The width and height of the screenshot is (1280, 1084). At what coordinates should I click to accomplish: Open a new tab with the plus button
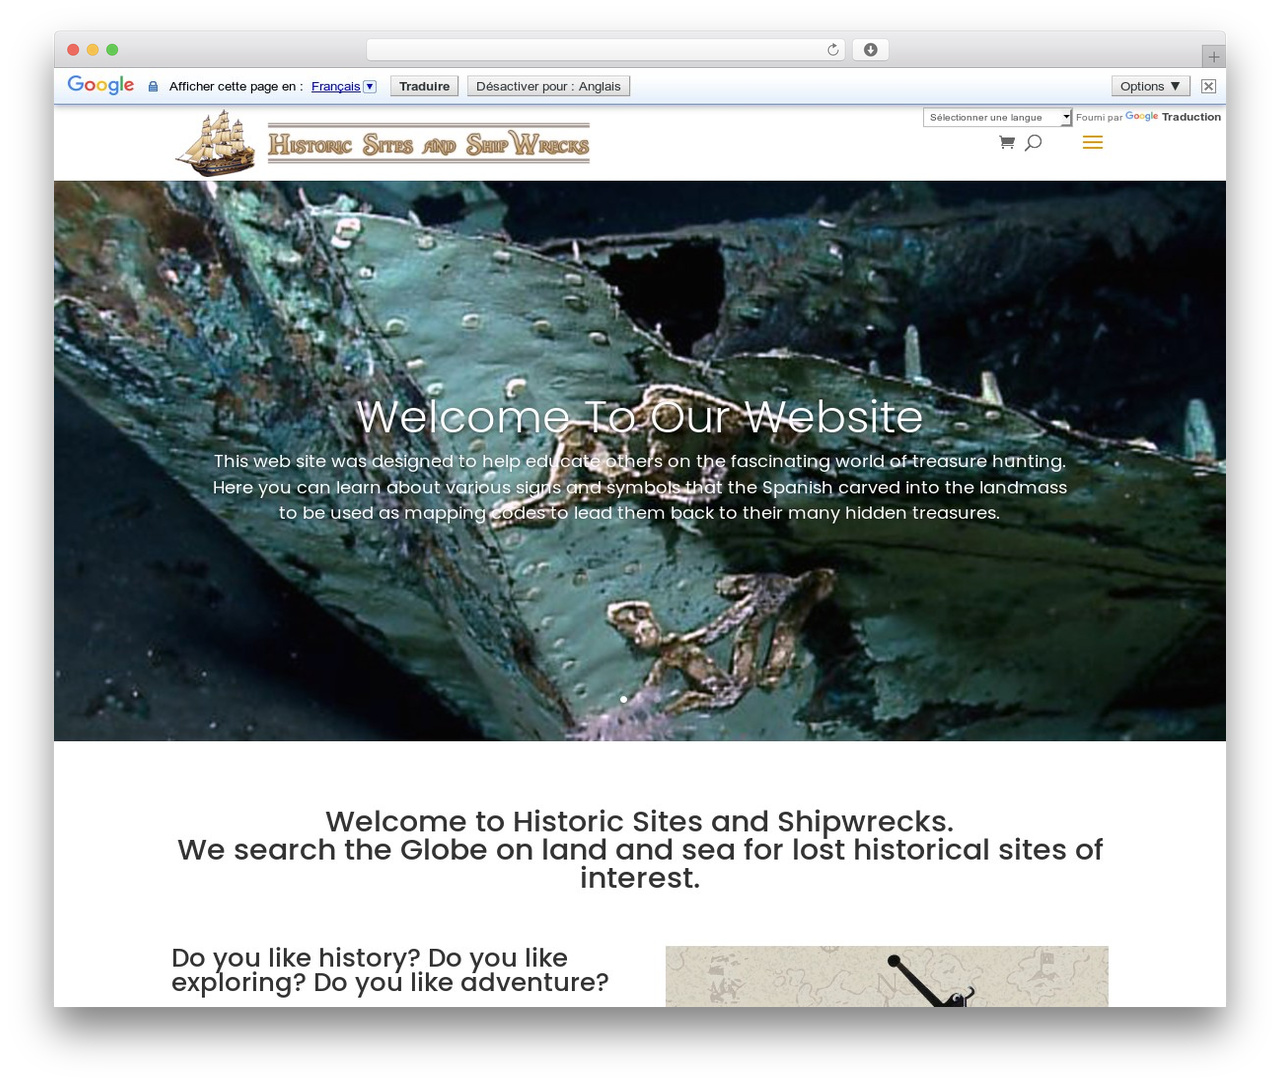1213,57
